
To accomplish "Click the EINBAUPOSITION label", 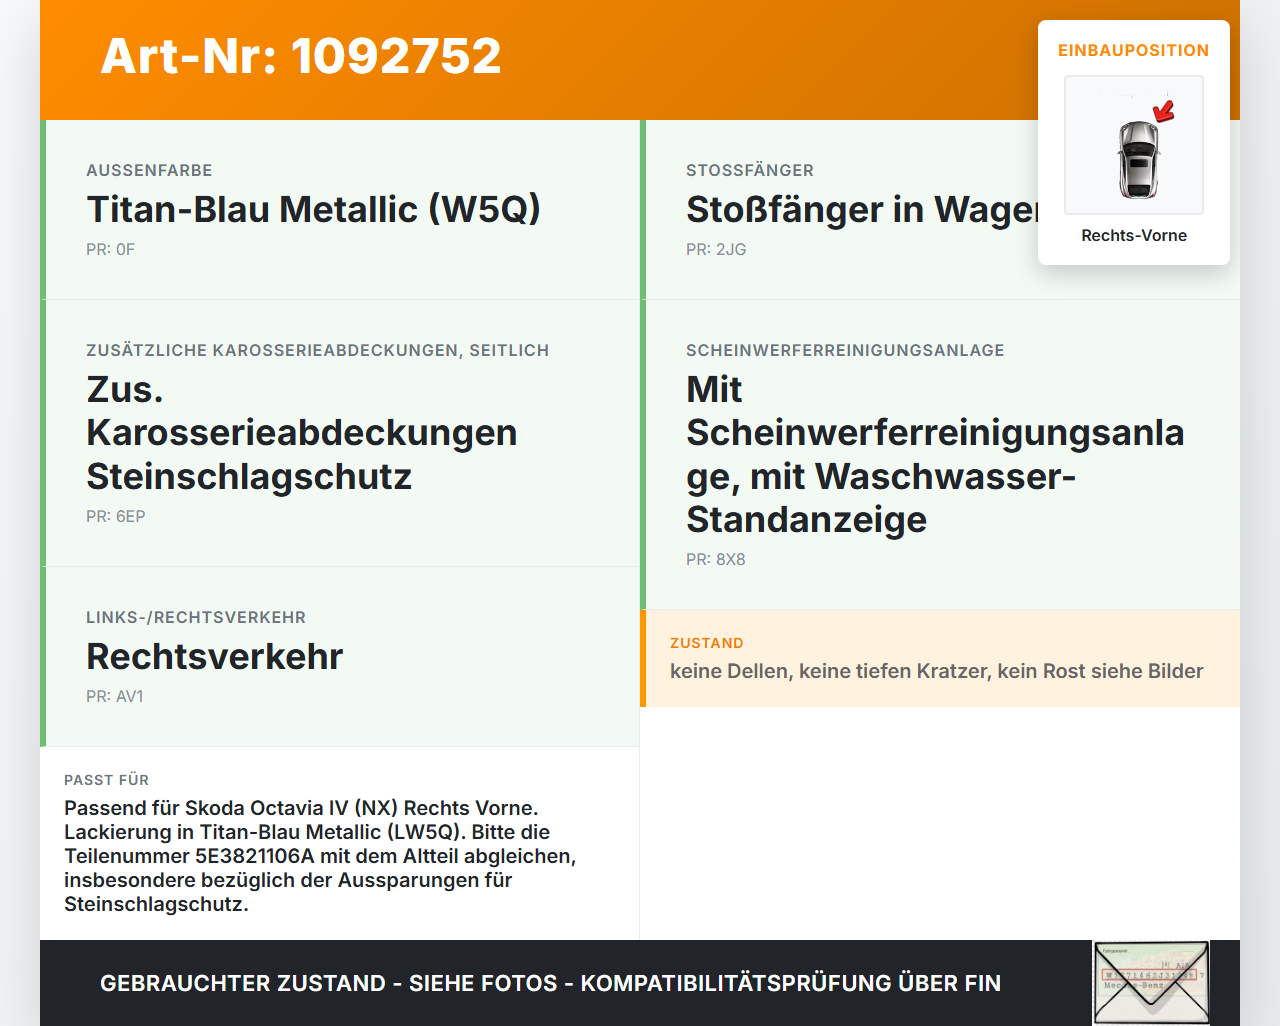I will coord(1134,50).
